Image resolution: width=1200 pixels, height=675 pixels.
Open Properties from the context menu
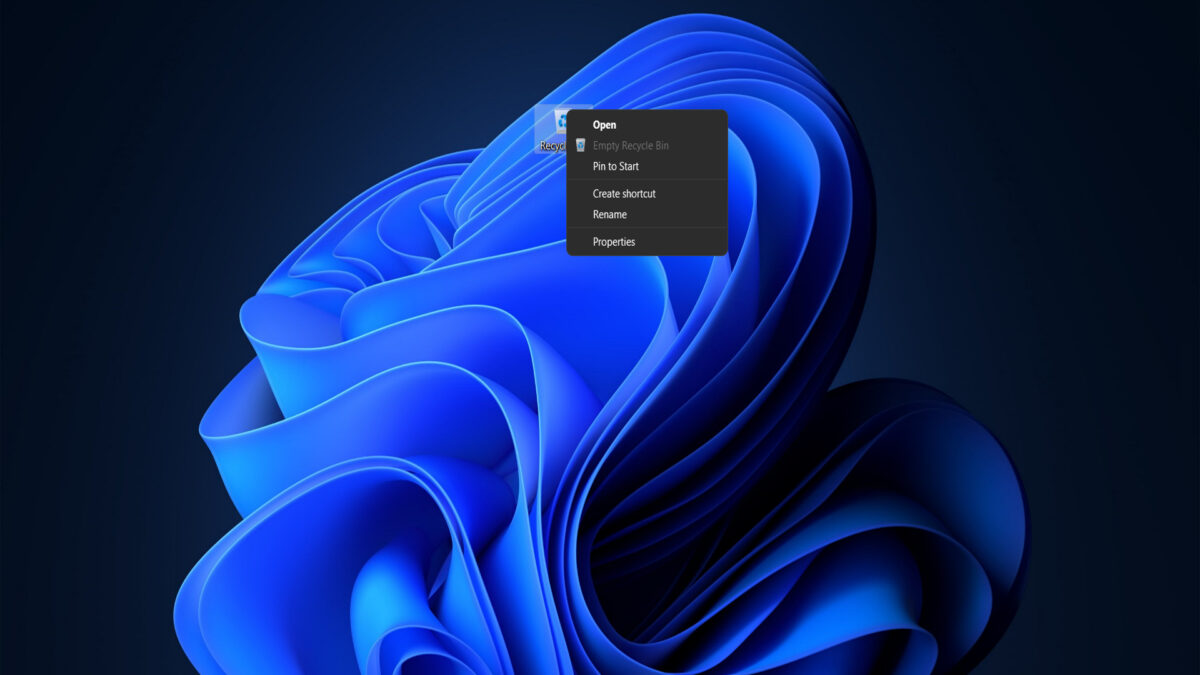point(646,242)
